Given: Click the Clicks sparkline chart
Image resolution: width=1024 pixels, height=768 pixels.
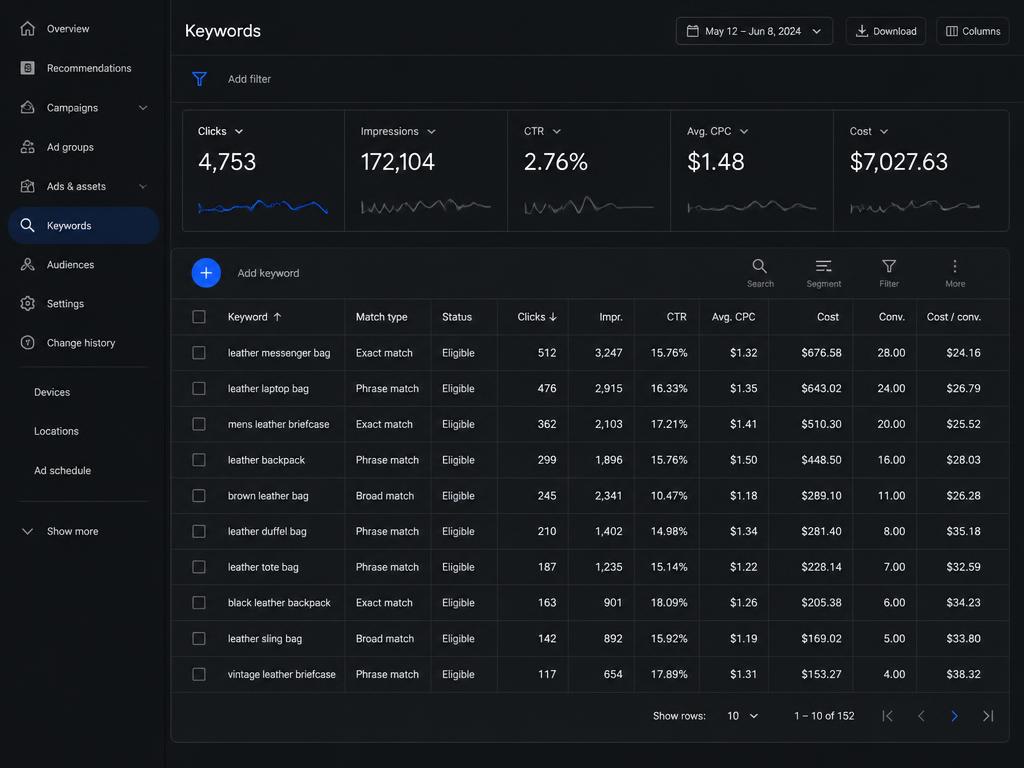Looking at the screenshot, I should click(263, 207).
